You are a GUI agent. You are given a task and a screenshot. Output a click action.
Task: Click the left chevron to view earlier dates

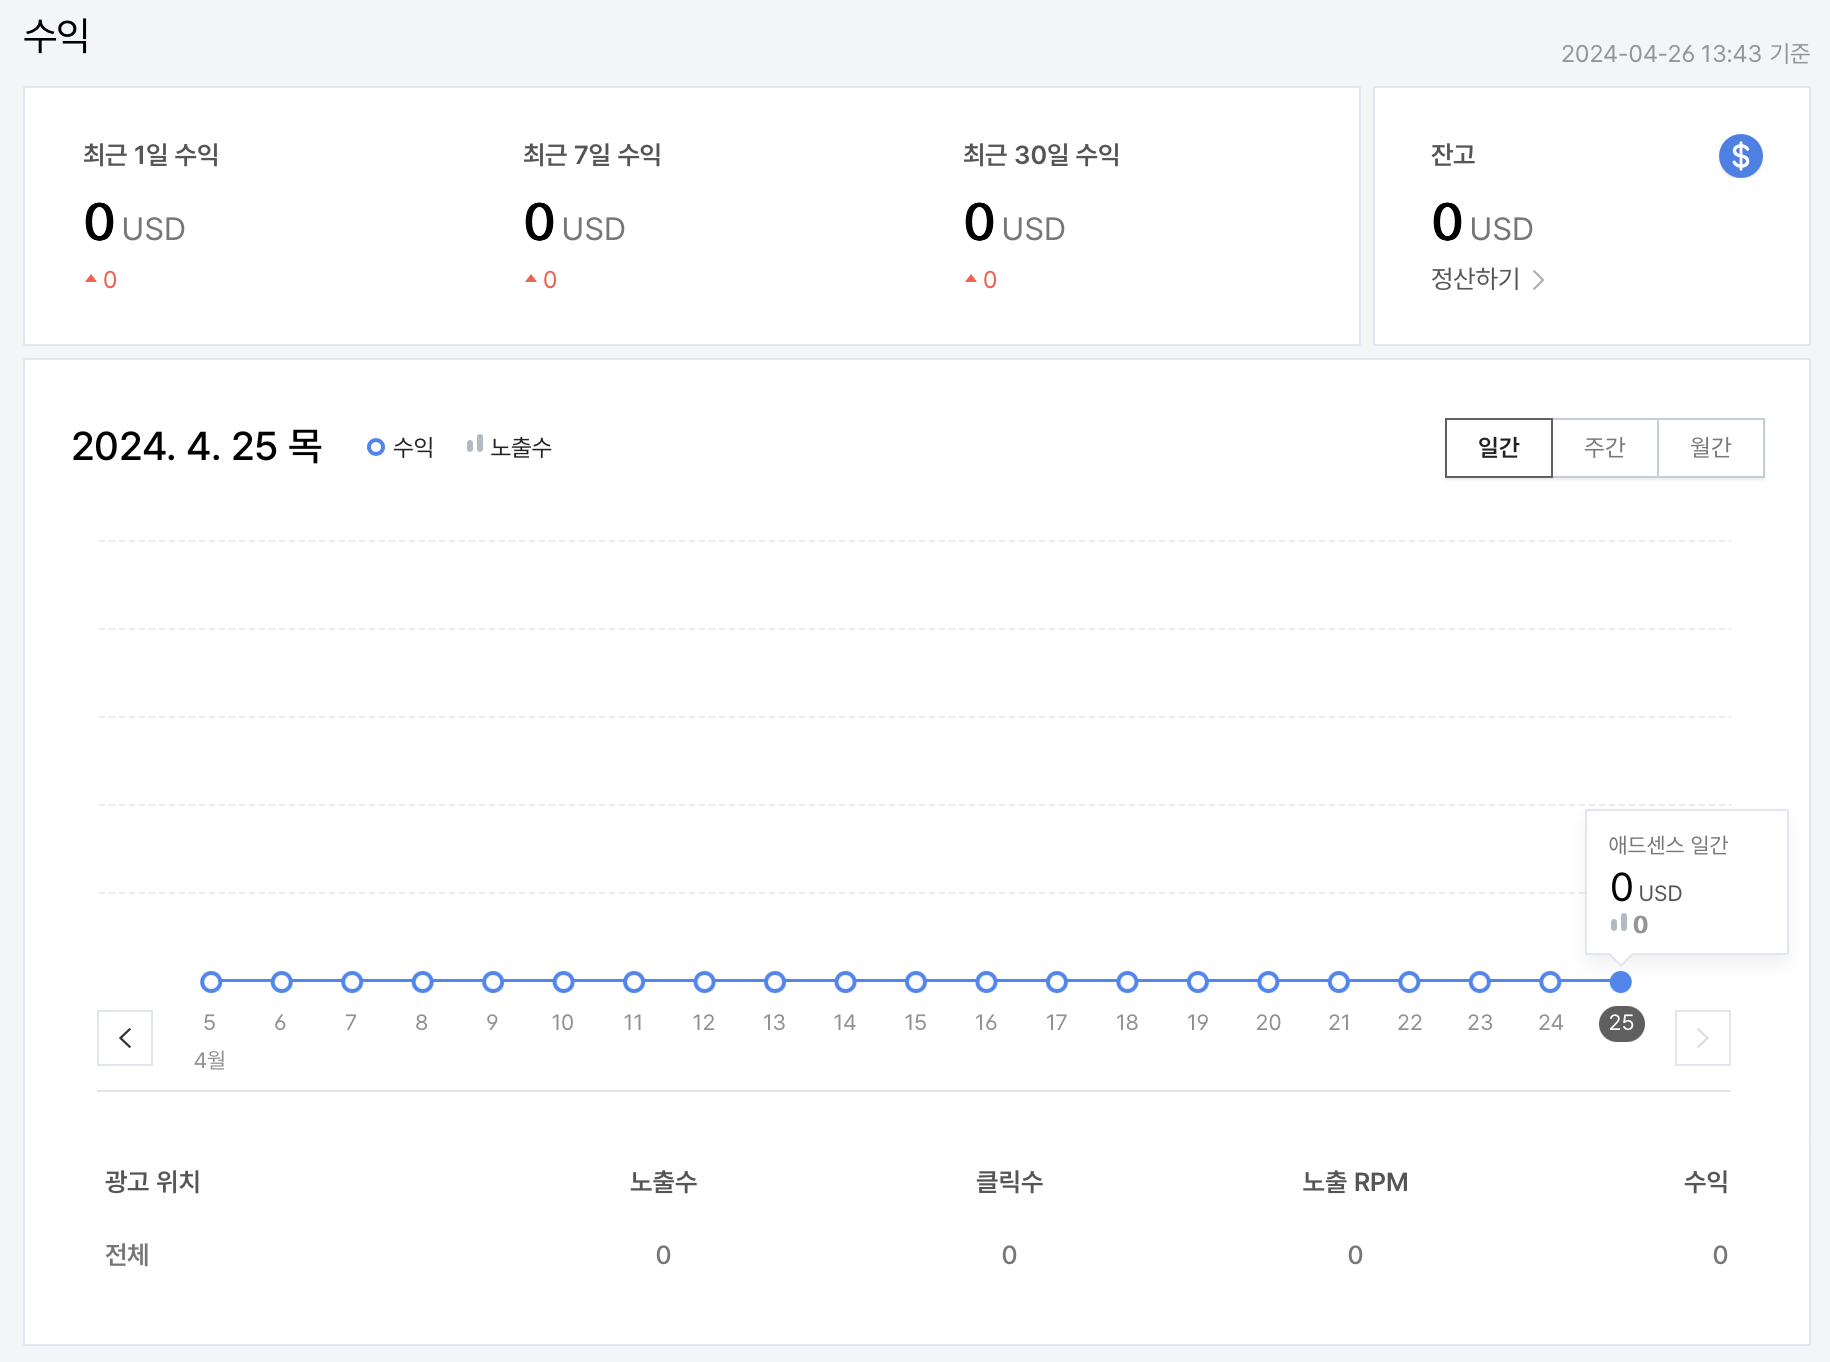tap(124, 1038)
